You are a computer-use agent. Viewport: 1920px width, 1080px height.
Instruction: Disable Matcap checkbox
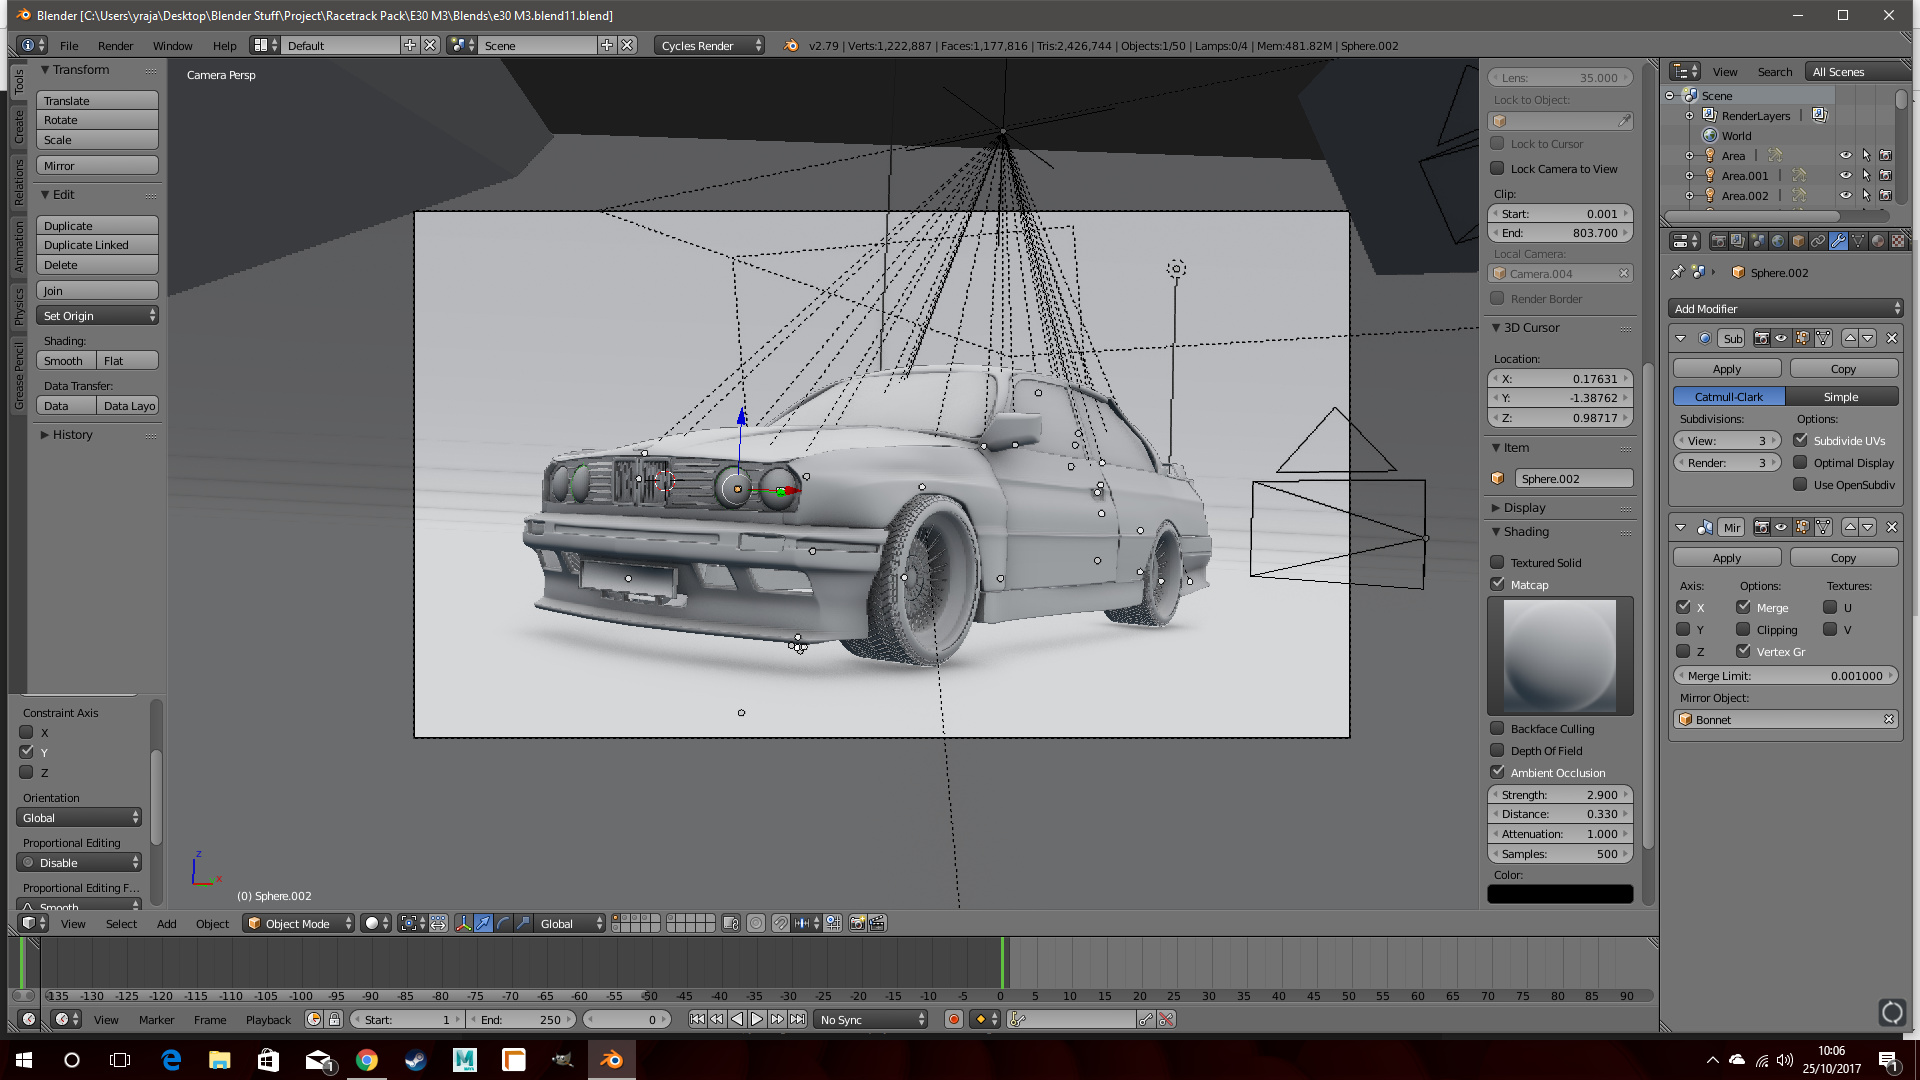click(1497, 584)
